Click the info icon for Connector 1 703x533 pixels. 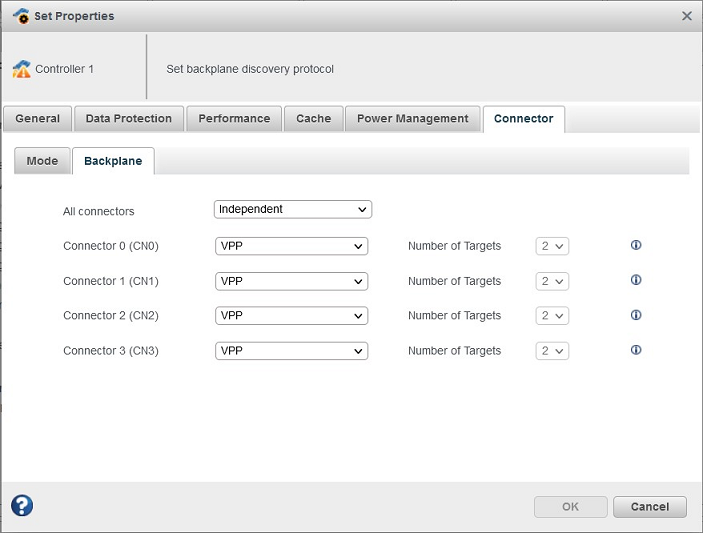636,280
